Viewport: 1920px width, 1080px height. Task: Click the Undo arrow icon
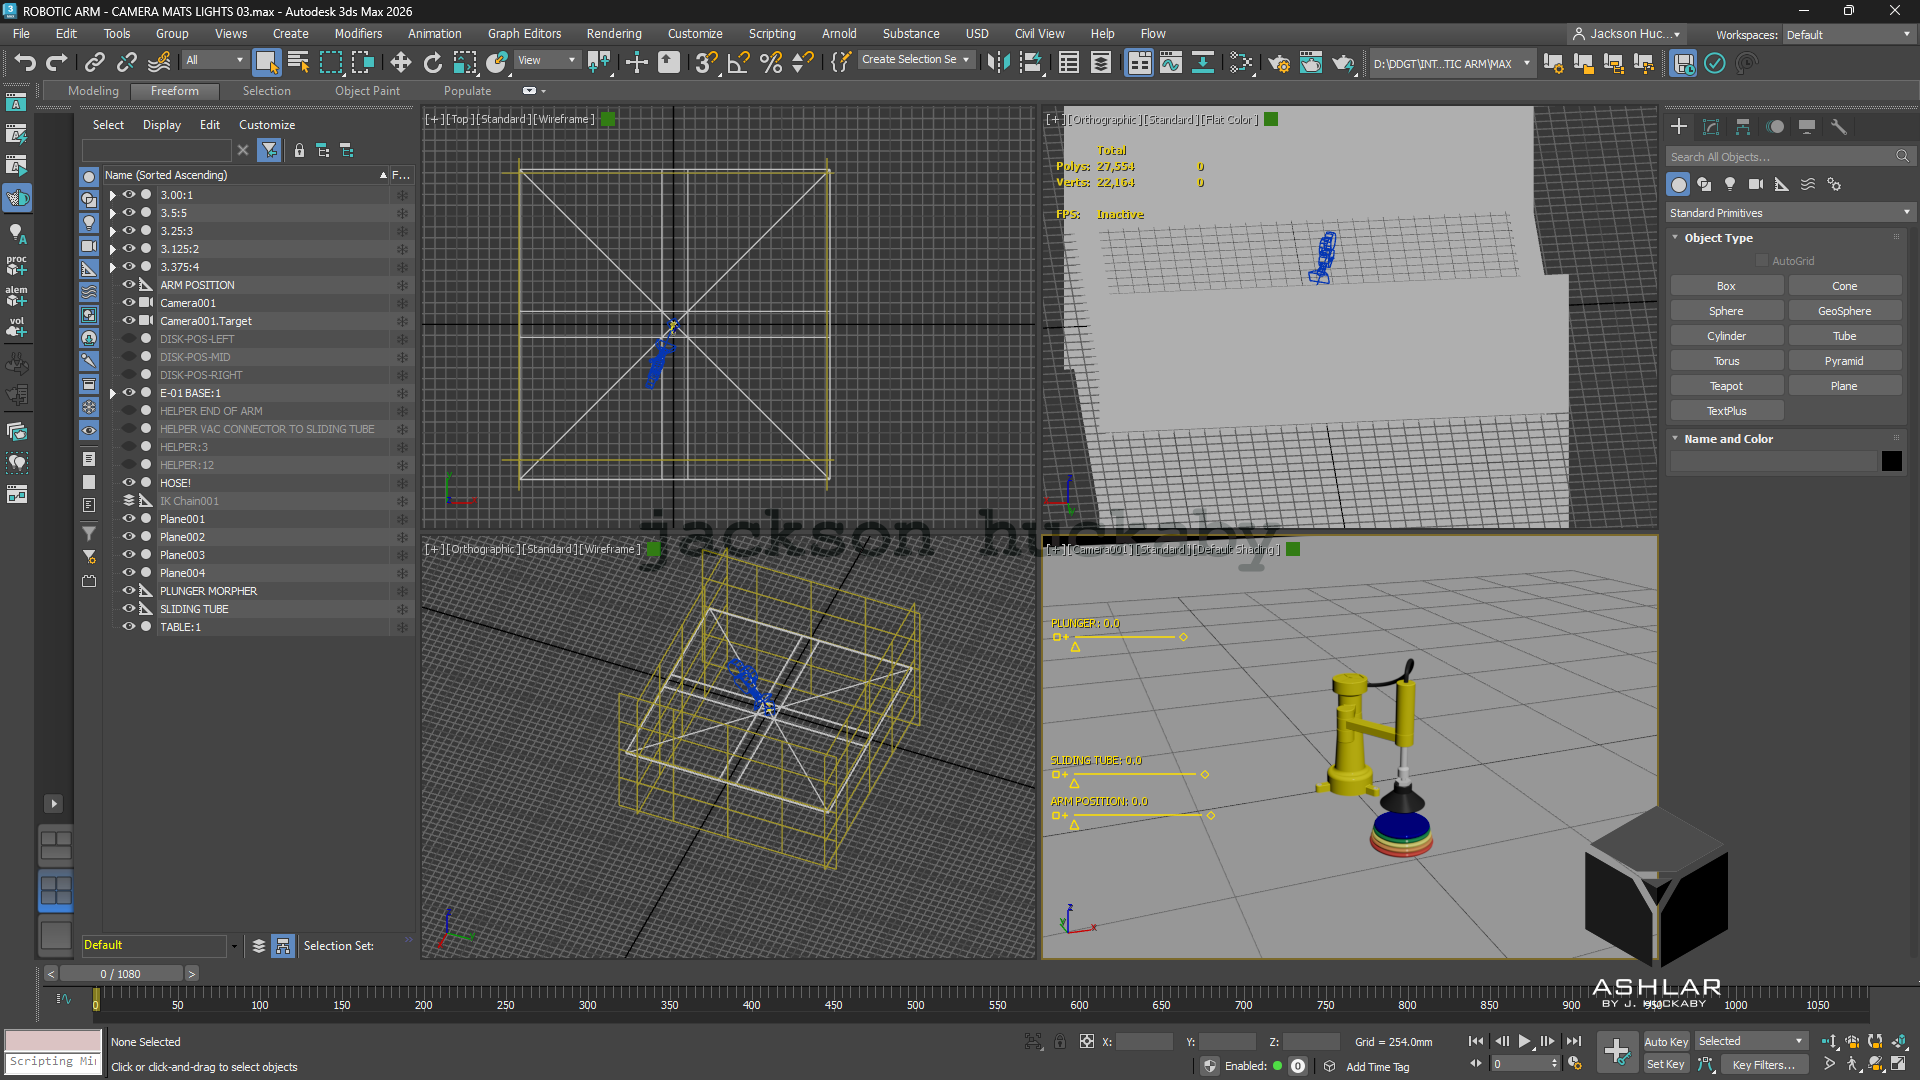(25, 63)
